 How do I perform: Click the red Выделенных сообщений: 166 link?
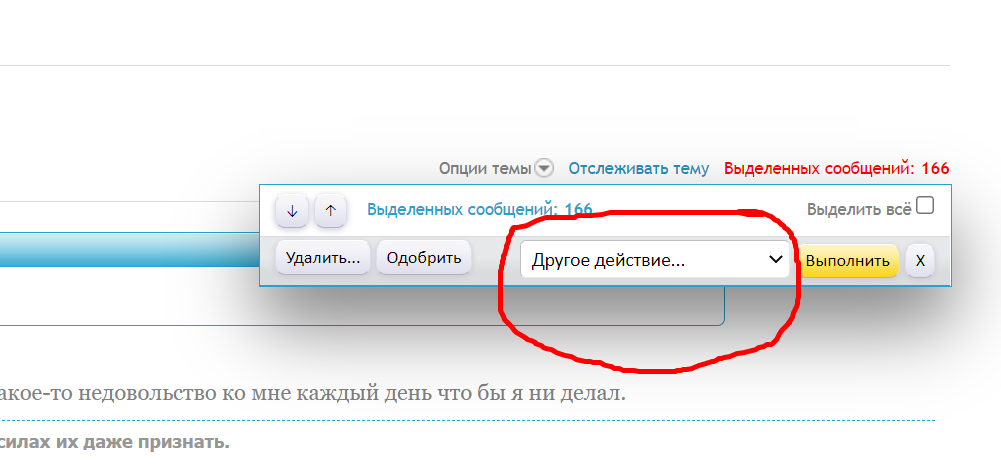836,168
